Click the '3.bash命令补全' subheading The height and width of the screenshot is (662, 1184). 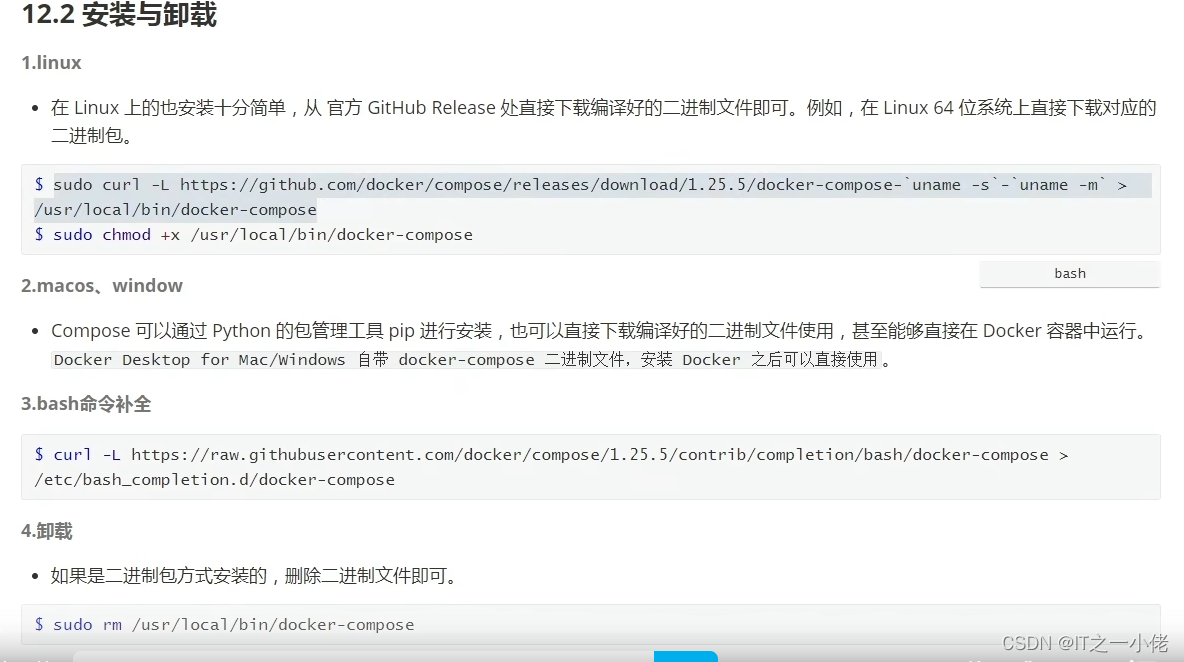coord(86,405)
